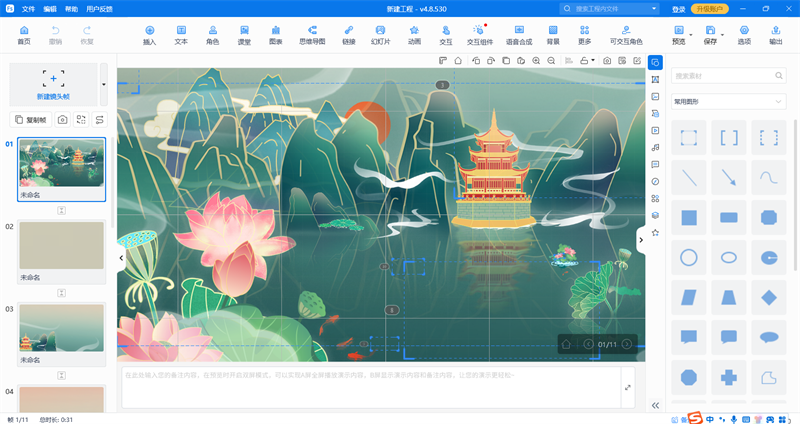Collapse the sidebar with double chevron
Screen dimensions: 800x424
tap(656, 405)
